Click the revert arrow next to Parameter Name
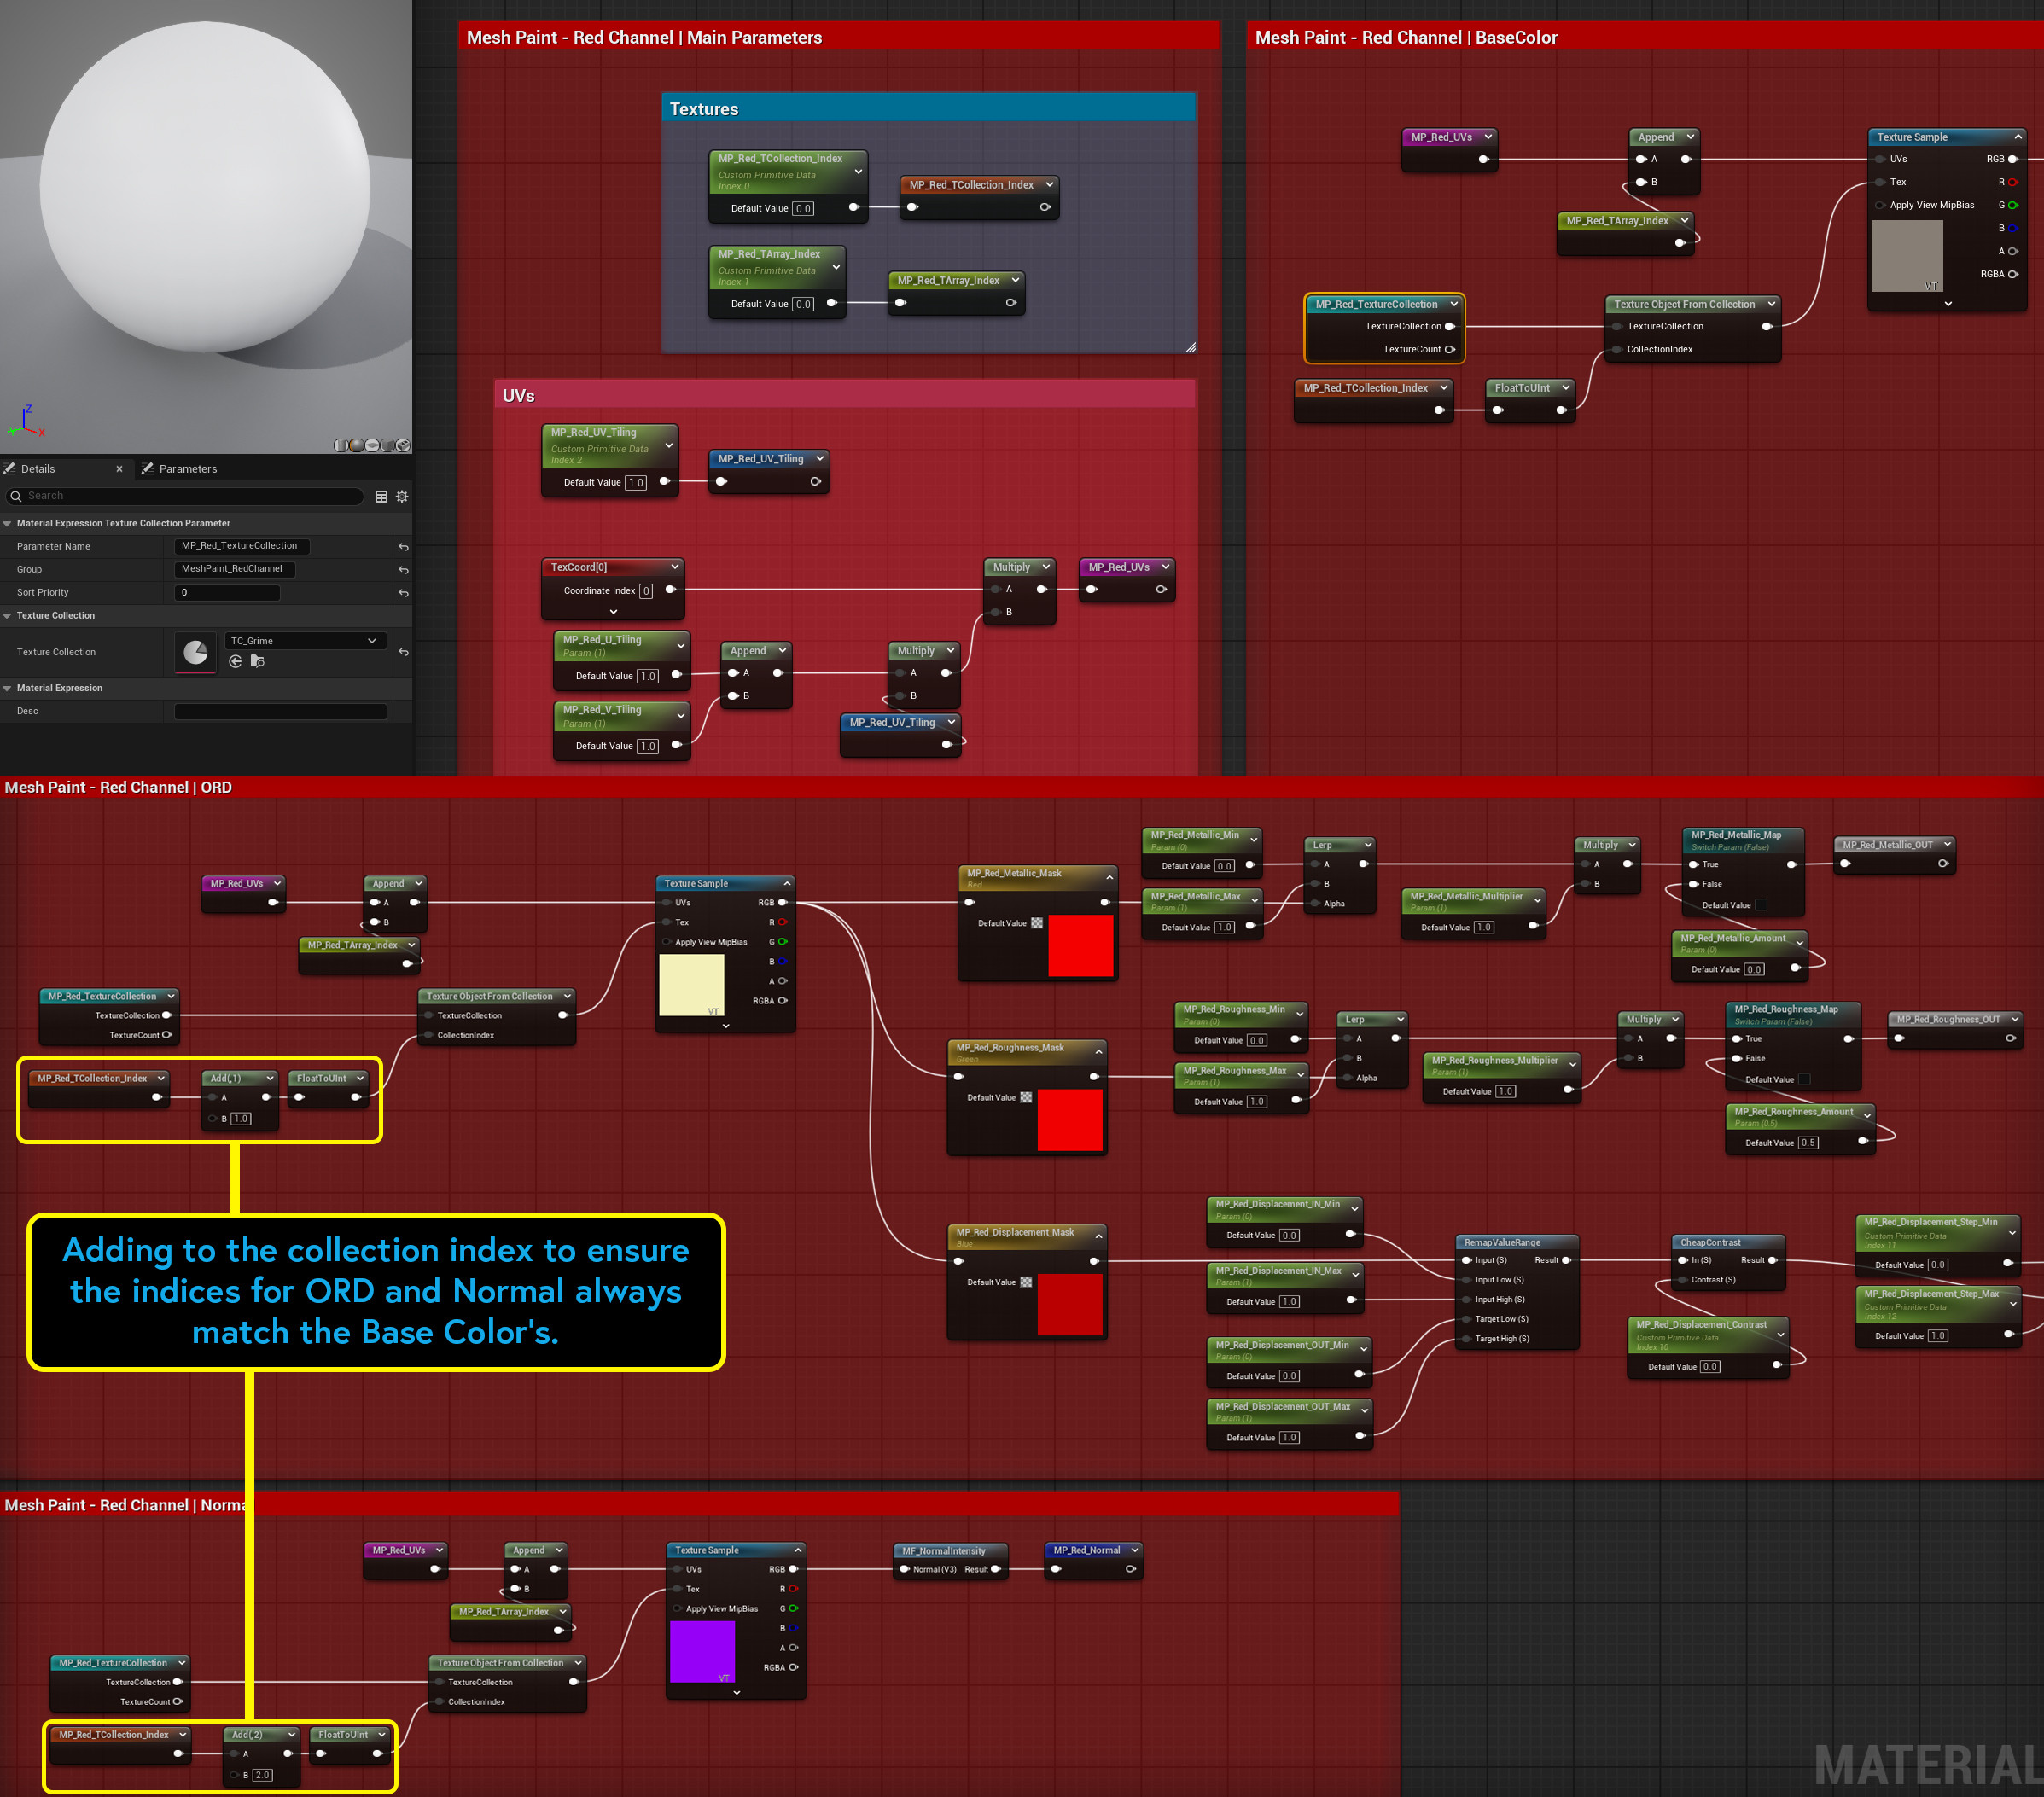The width and height of the screenshot is (2044, 1797). tap(405, 546)
